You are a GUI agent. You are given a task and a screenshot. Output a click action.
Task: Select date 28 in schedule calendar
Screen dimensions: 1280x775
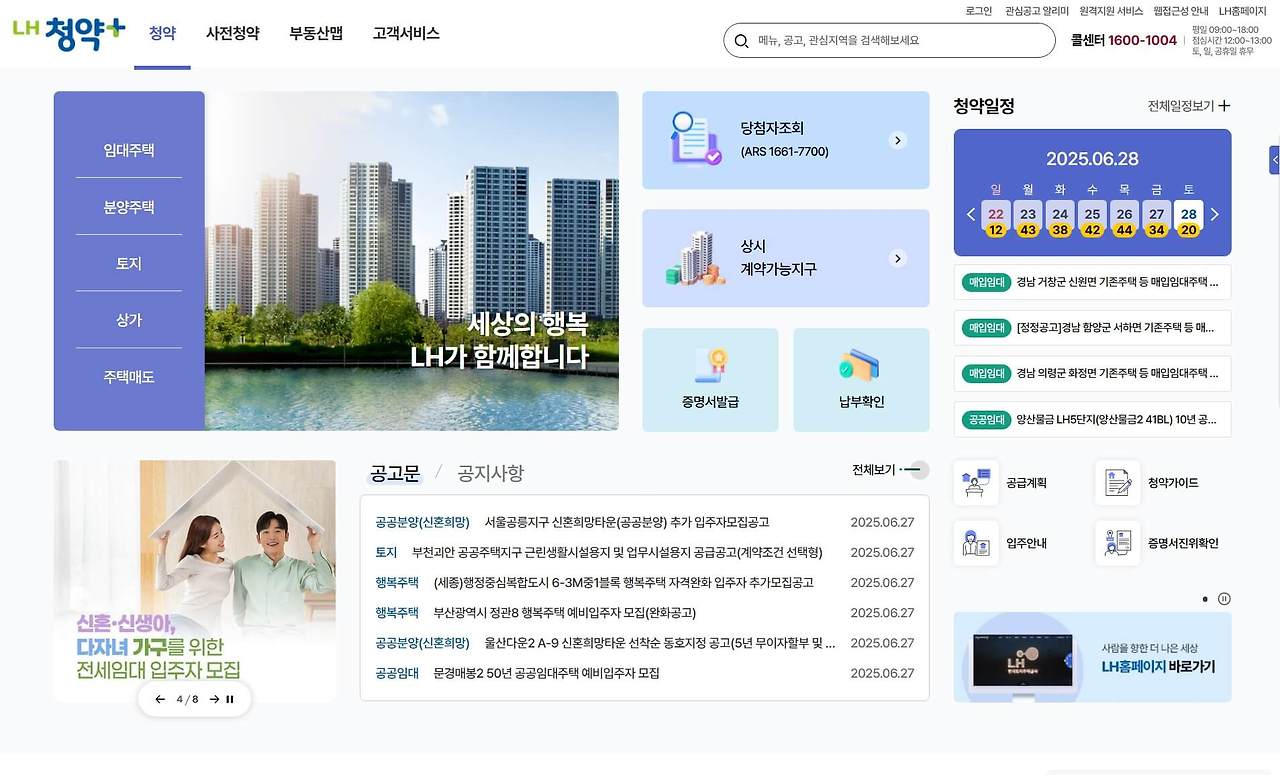click(1188, 220)
